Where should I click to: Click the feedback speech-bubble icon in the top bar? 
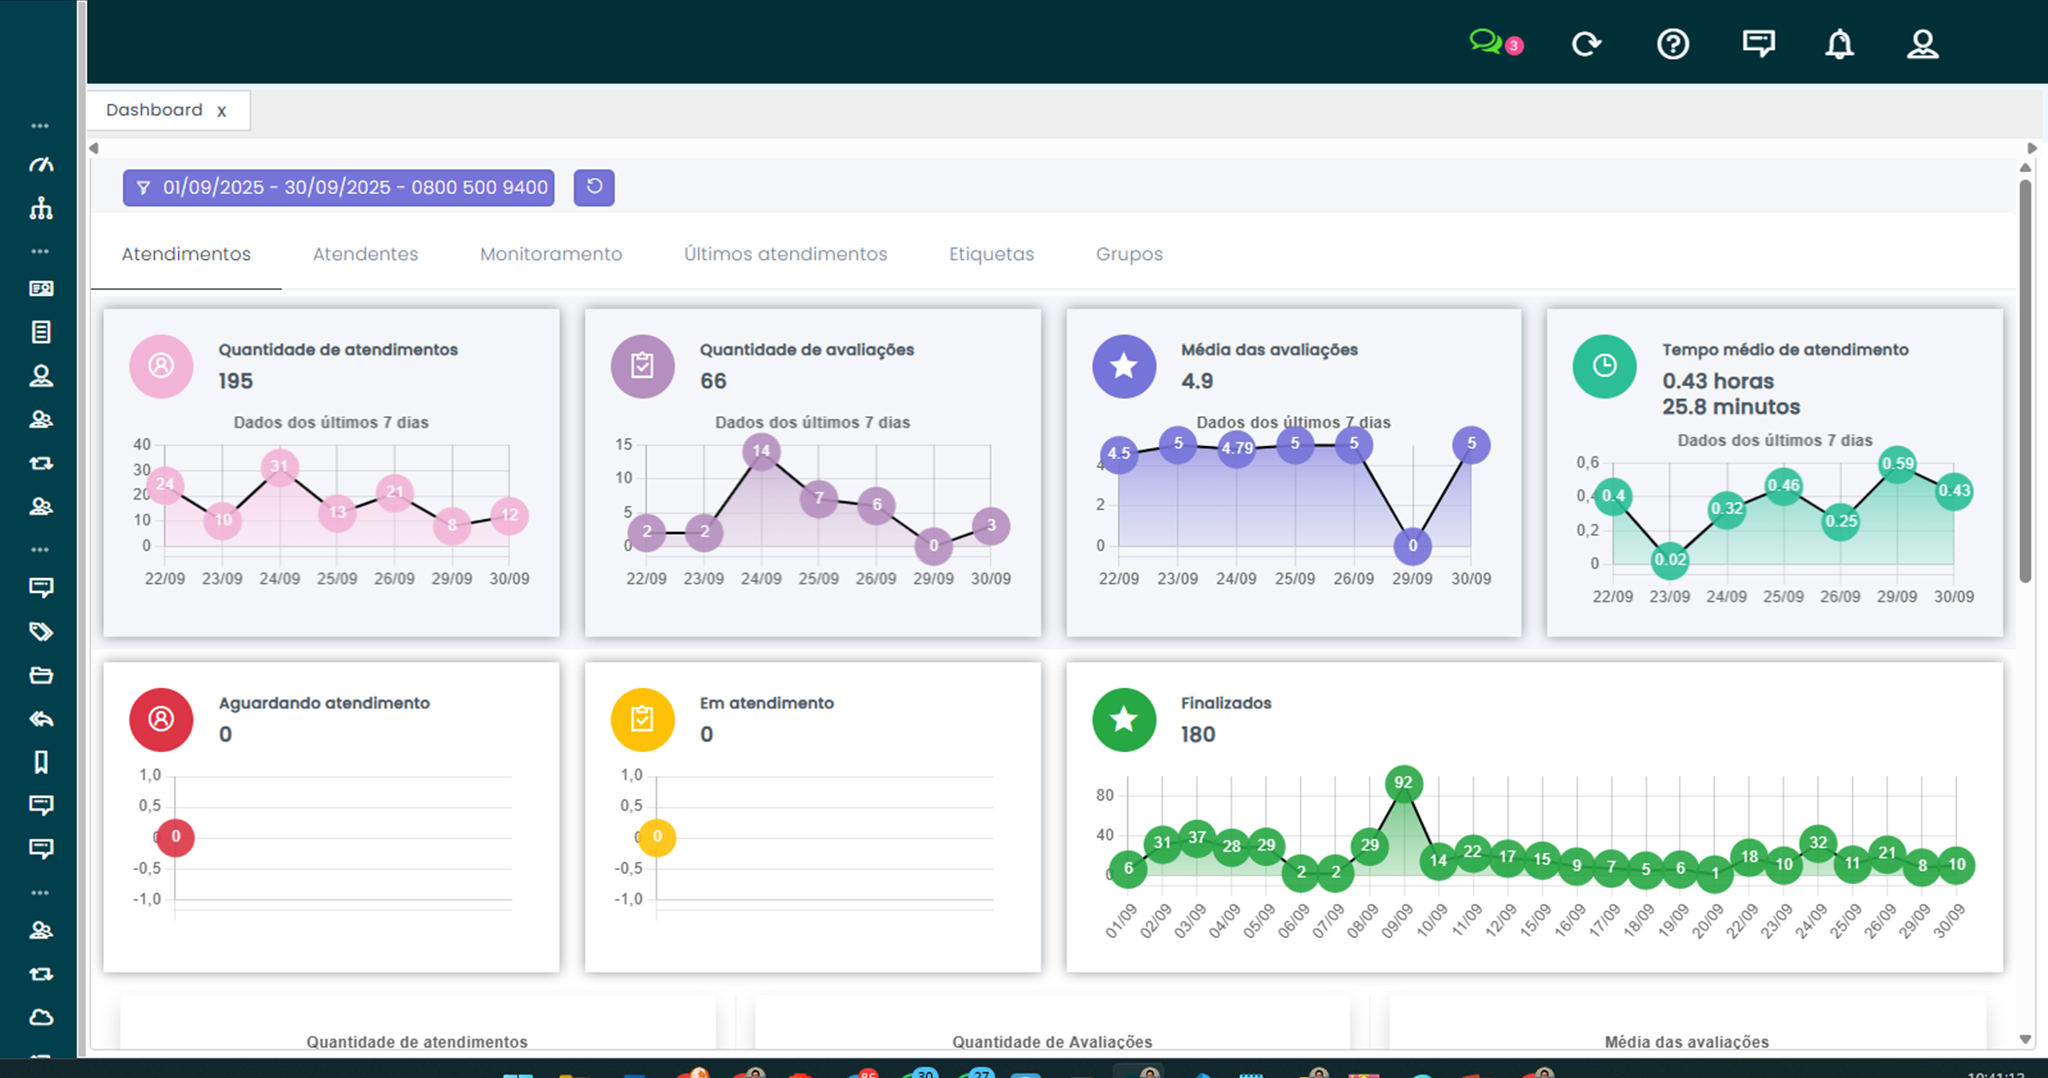click(x=1758, y=44)
